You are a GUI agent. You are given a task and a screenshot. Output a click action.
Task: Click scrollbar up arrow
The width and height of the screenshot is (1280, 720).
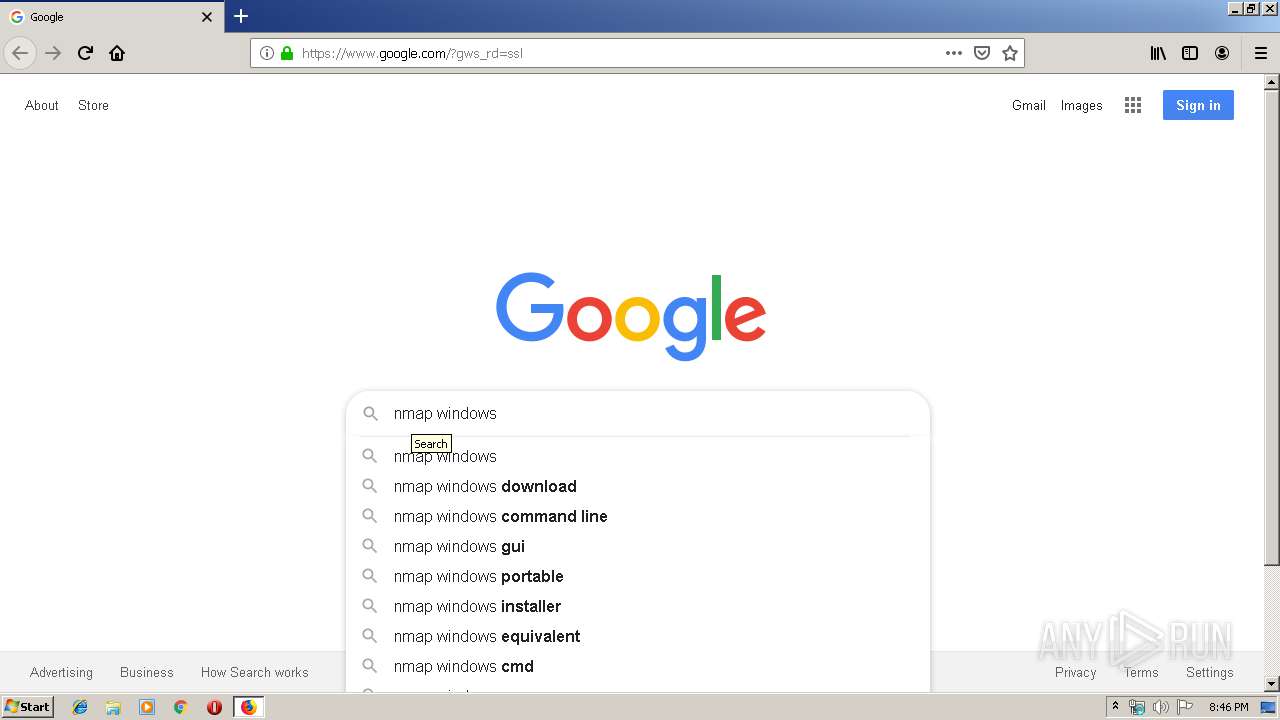point(1272,82)
